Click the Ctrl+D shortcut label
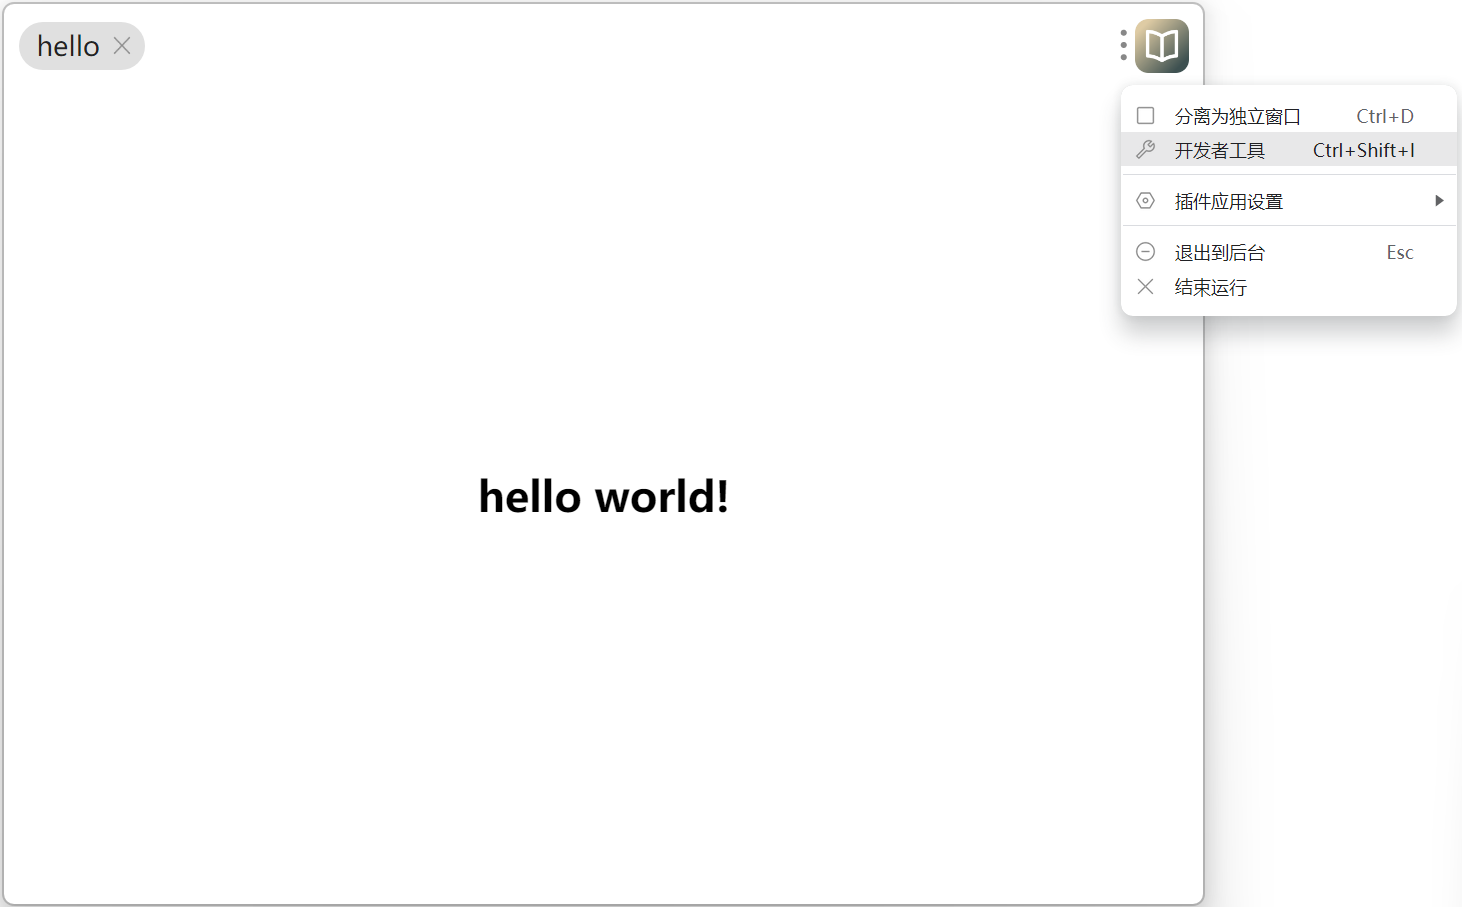This screenshot has width=1462, height=907. pyautogui.click(x=1384, y=115)
